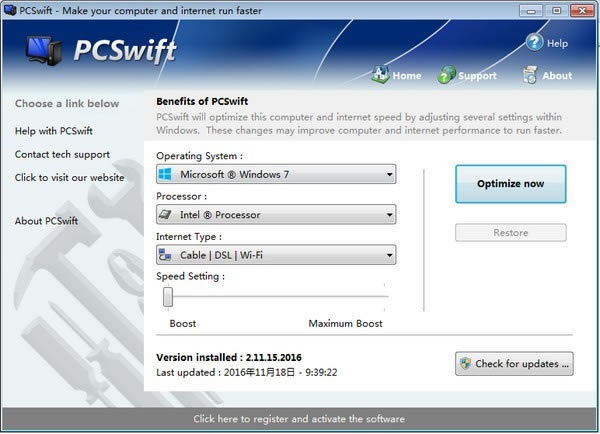The width and height of the screenshot is (600, 434).
Task: Click the Windows logo in Operating System box
Action: coord(167,175)
